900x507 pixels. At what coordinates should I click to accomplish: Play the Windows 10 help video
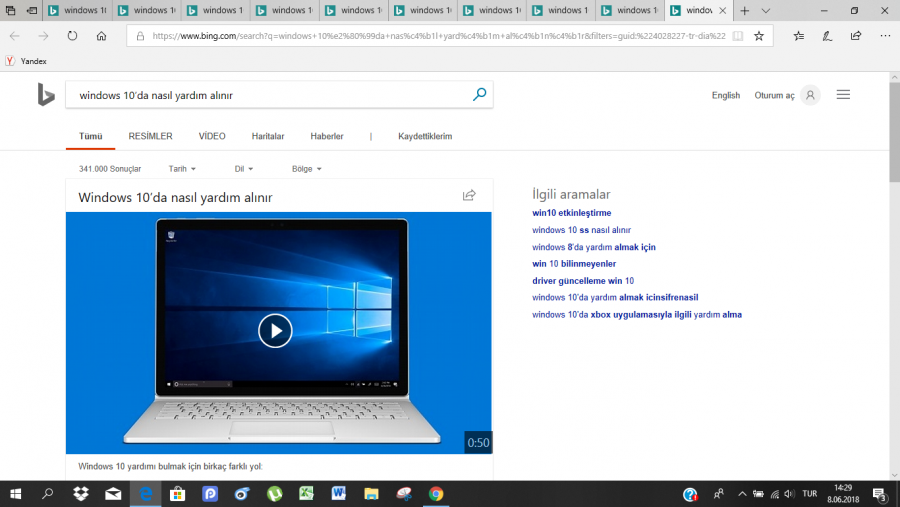275,331
